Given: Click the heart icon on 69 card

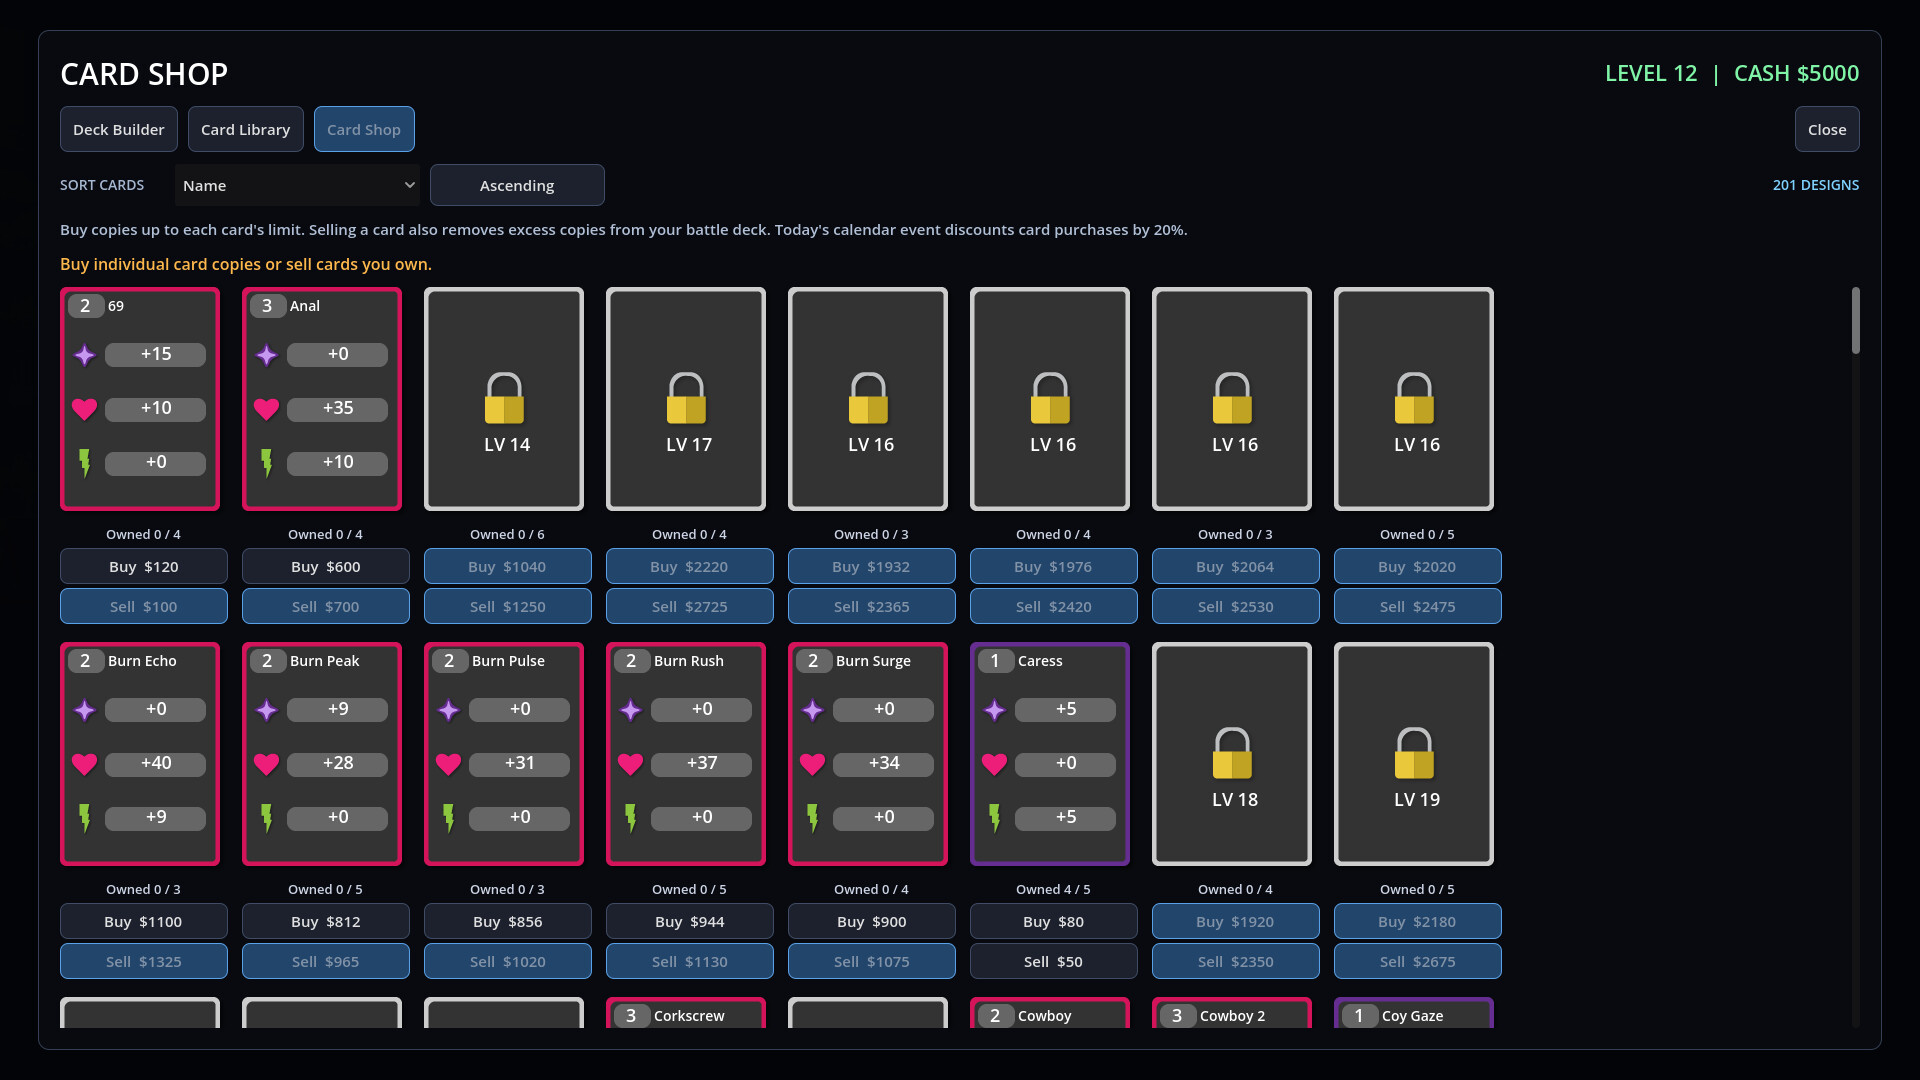Looking at the screenshot, I should [x=85, y=409].
